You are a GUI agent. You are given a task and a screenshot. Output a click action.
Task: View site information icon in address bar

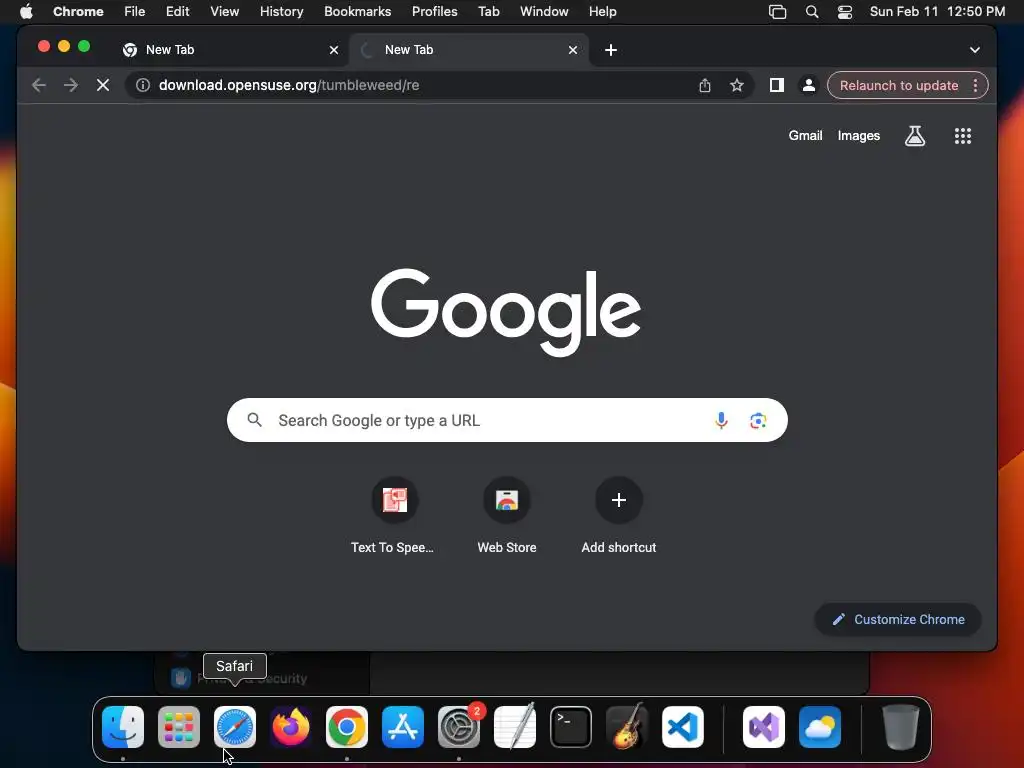[142, 85]
